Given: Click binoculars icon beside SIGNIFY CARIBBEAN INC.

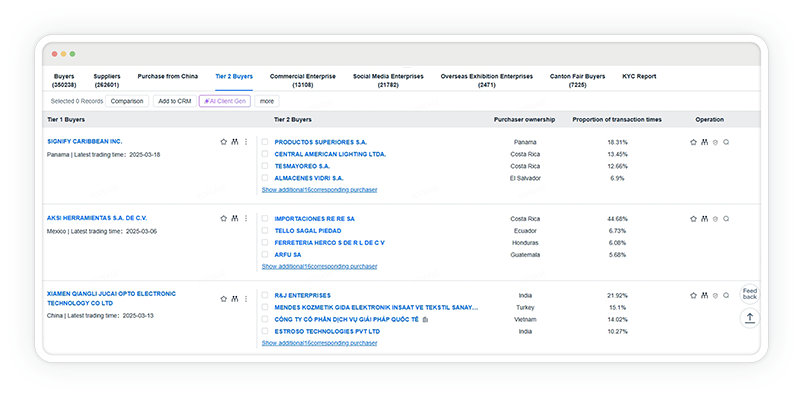Looking at the screenshot, I should (x=235, y=142).
